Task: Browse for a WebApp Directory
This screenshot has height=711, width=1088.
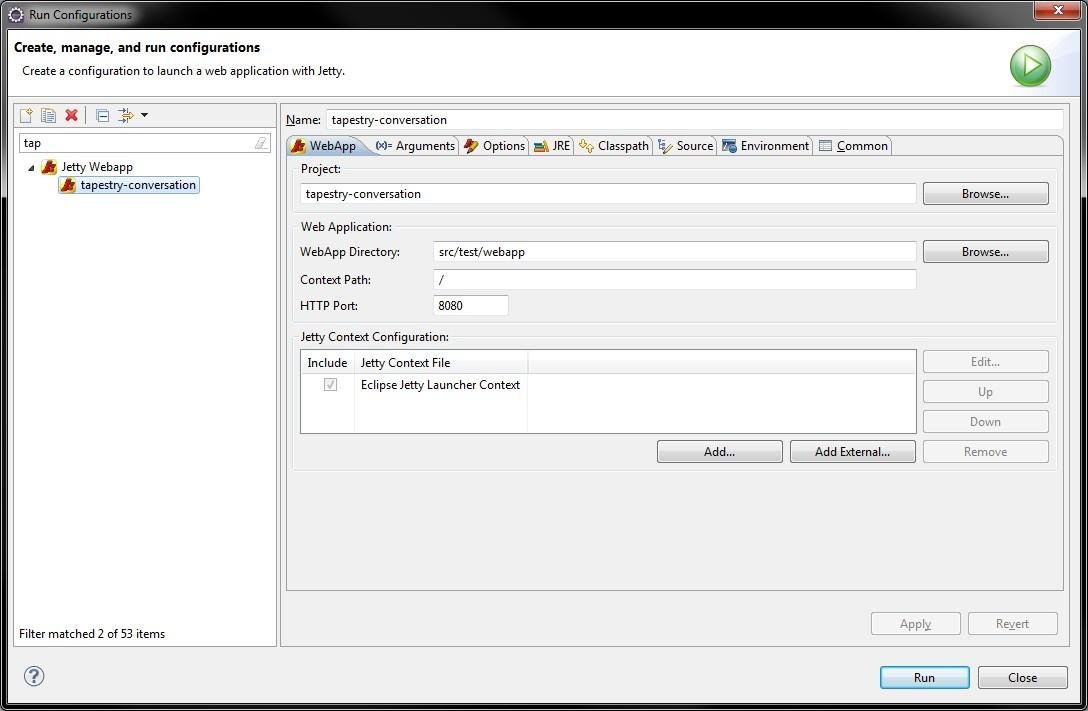Action: [984, 251]
